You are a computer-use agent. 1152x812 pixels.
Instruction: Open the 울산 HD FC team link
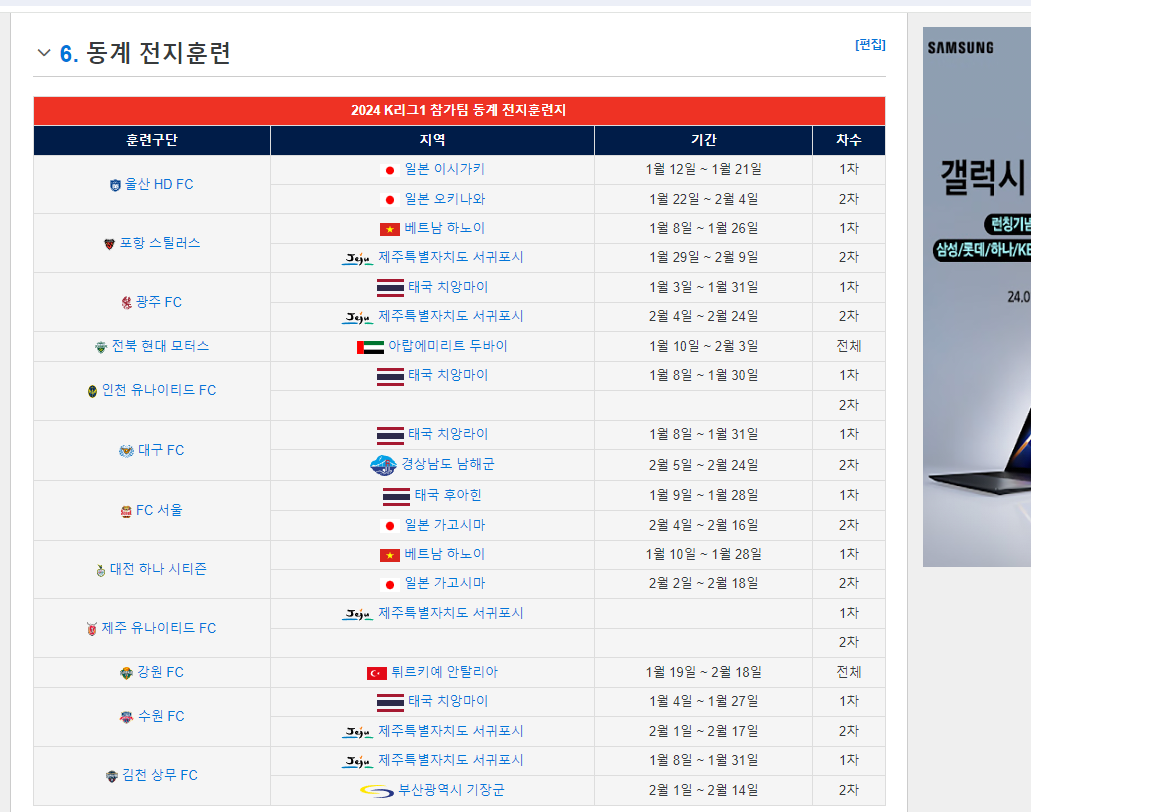click(159, 184)
